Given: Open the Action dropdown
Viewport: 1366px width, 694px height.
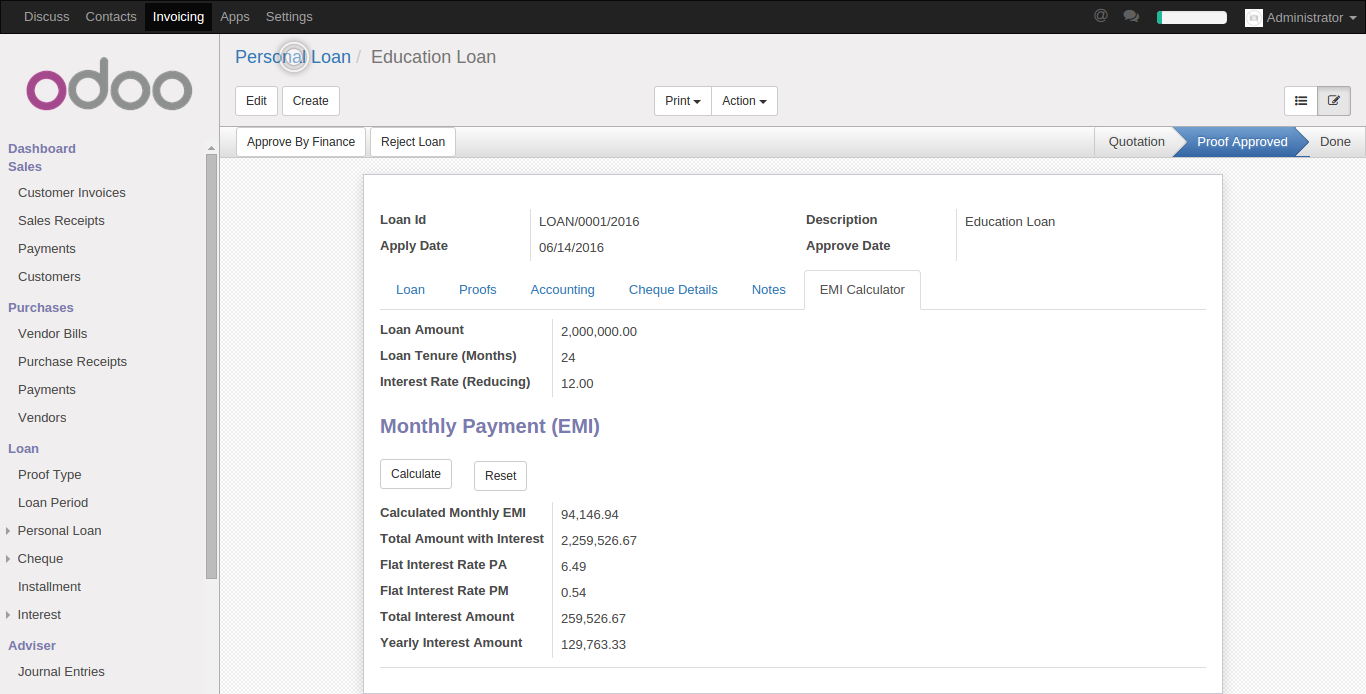Looking at the screenshot, I should 744,101.
